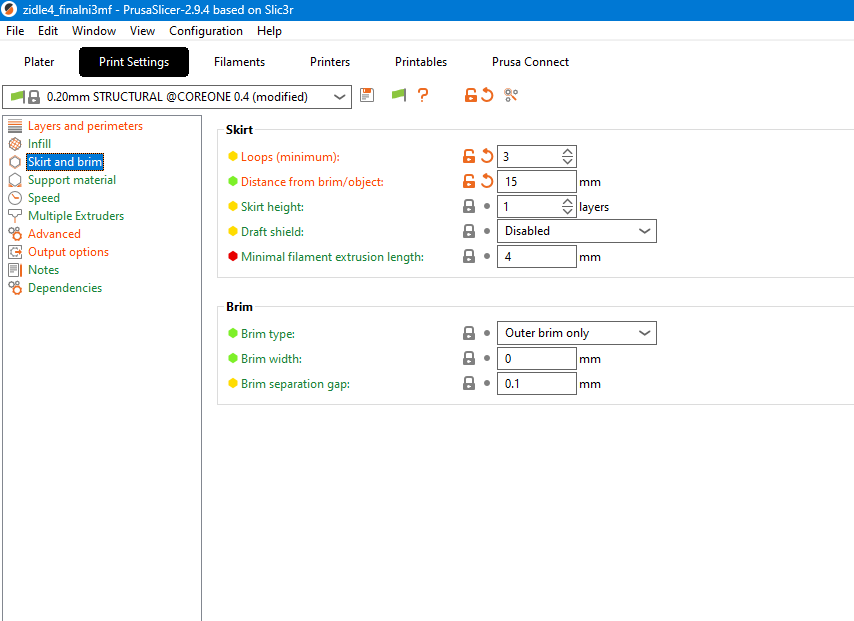Click the Brim separation gap input field
Screen dimensions: 854x621
[x=536, y=384]
